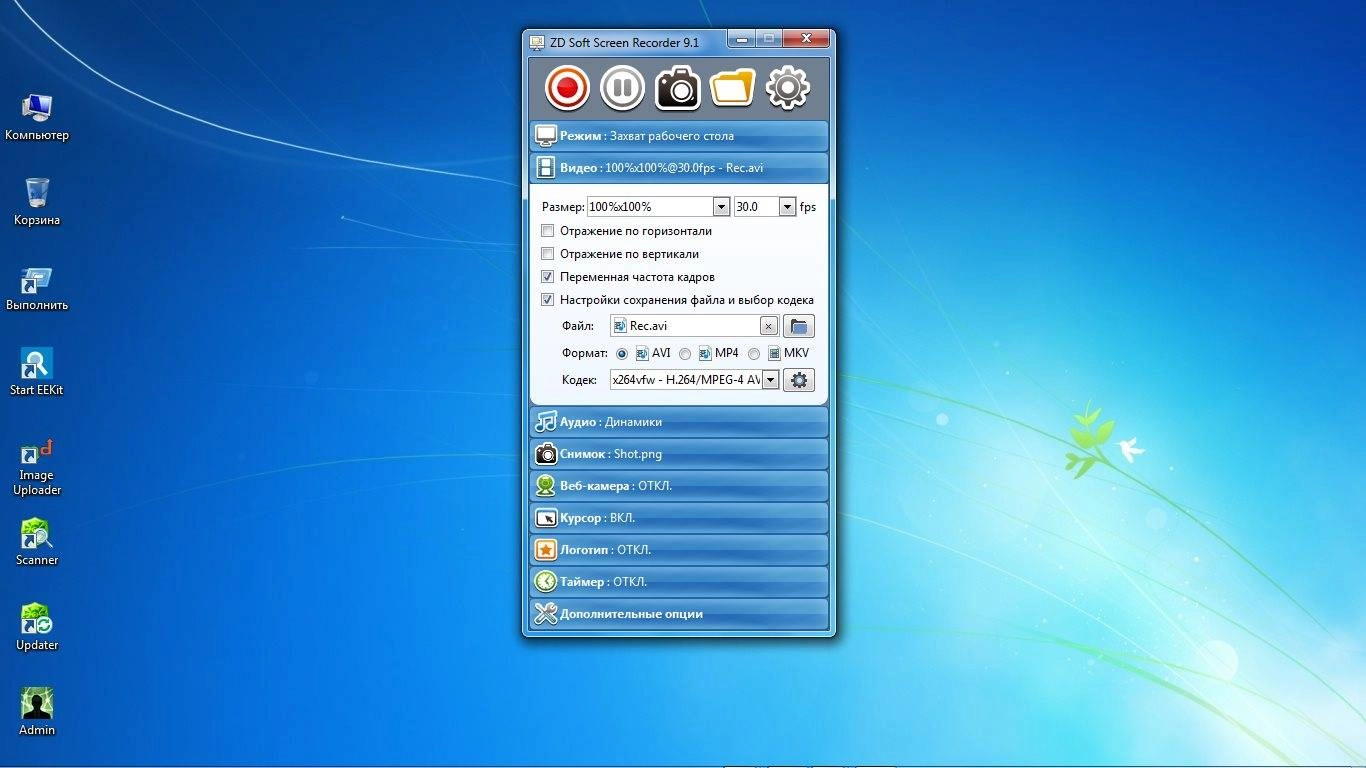
Task: Uncheck Настройки сохранения файла и выбор кодека
Action: click(x=547, y=300)
